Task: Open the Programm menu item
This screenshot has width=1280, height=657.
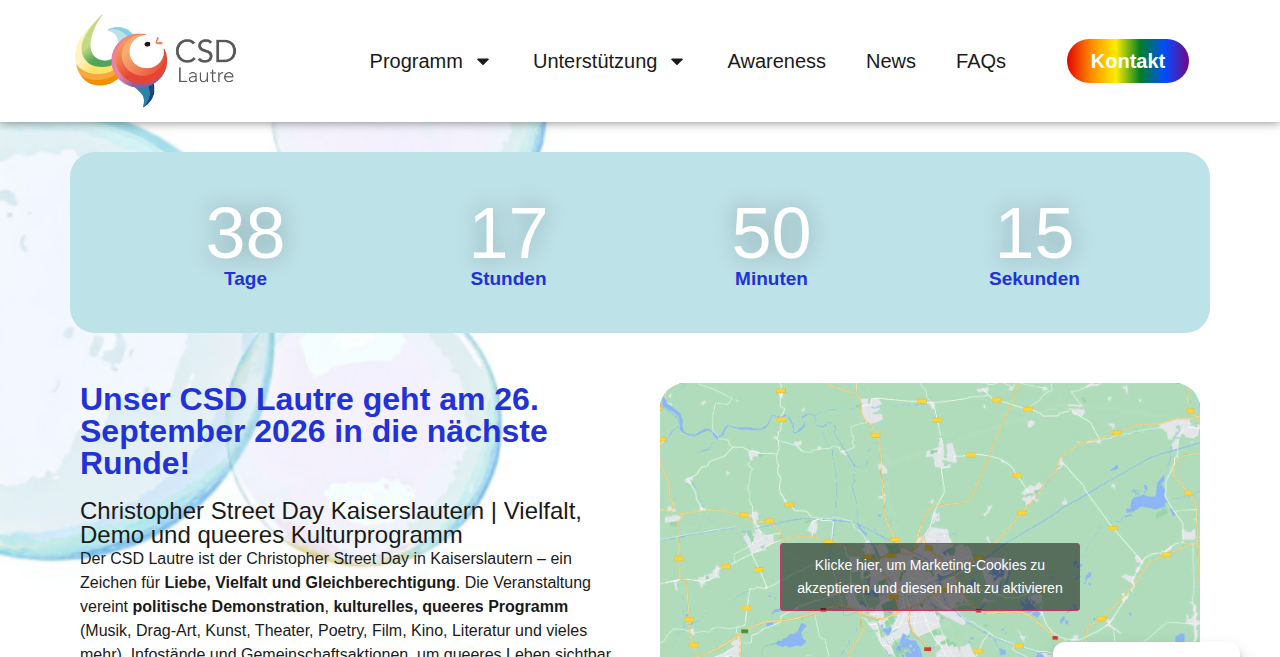Action: 416,61
